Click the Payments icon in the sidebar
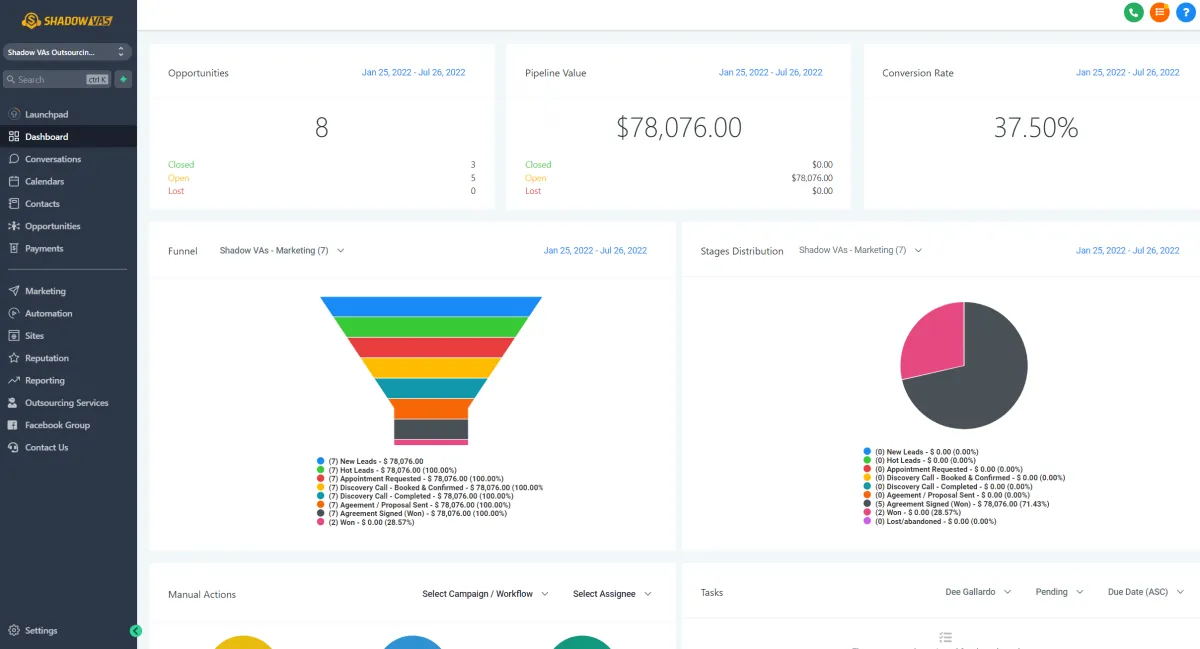Image resolution: width=1200 pixels, height=649 pixels. pos(14,248)
